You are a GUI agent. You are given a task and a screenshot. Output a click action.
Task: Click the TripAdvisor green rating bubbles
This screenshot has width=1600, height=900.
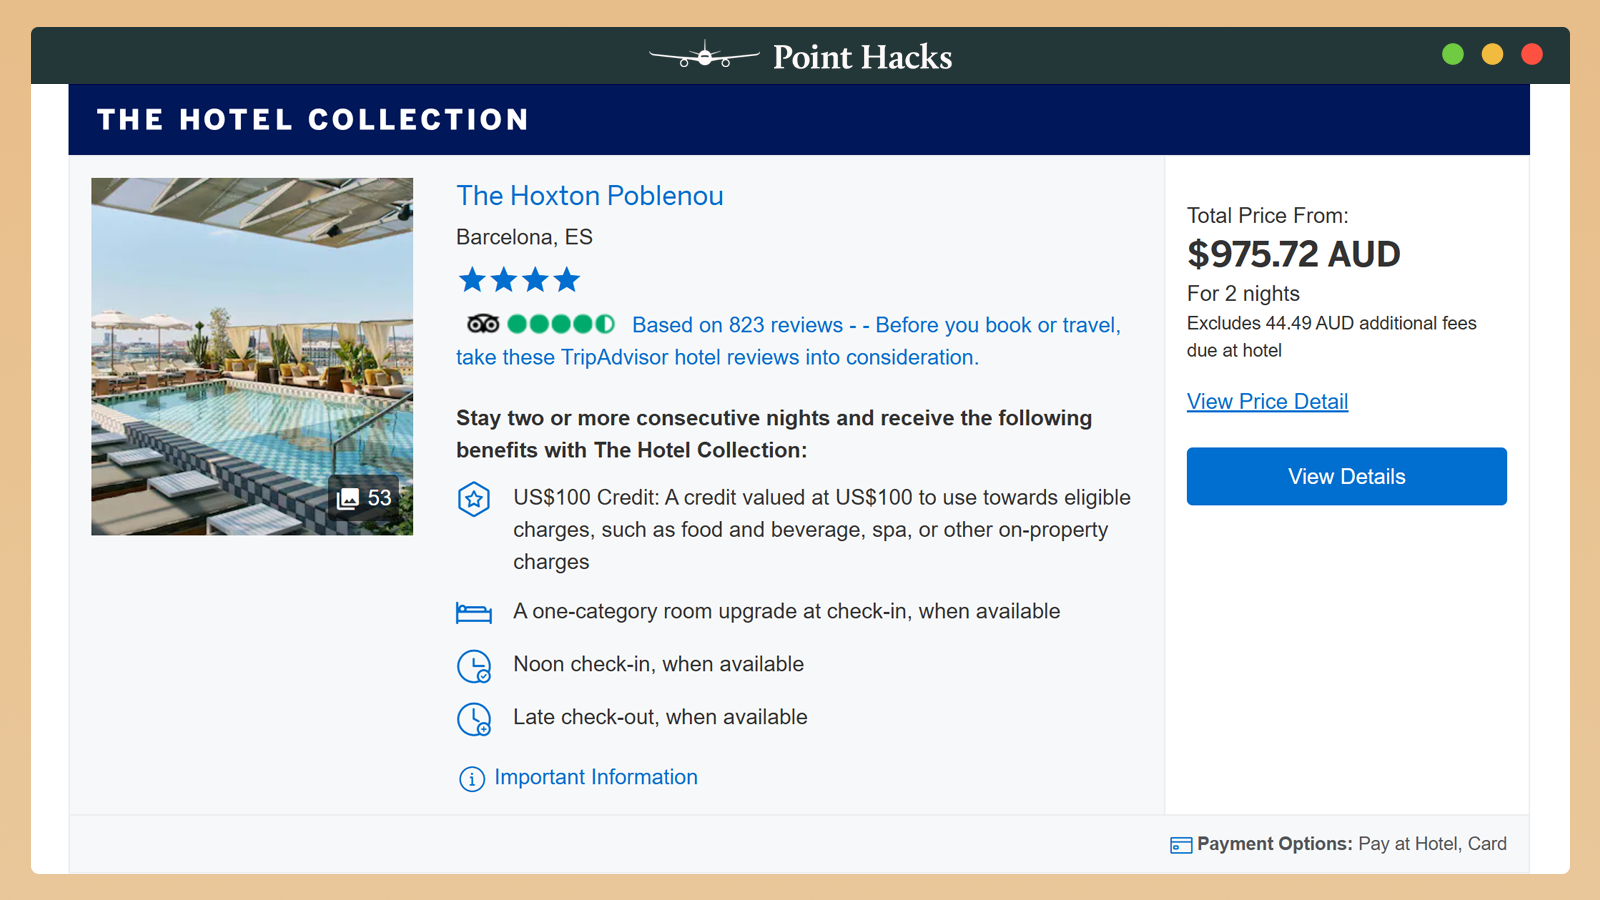pyautogui.click(x=561, y=324)
